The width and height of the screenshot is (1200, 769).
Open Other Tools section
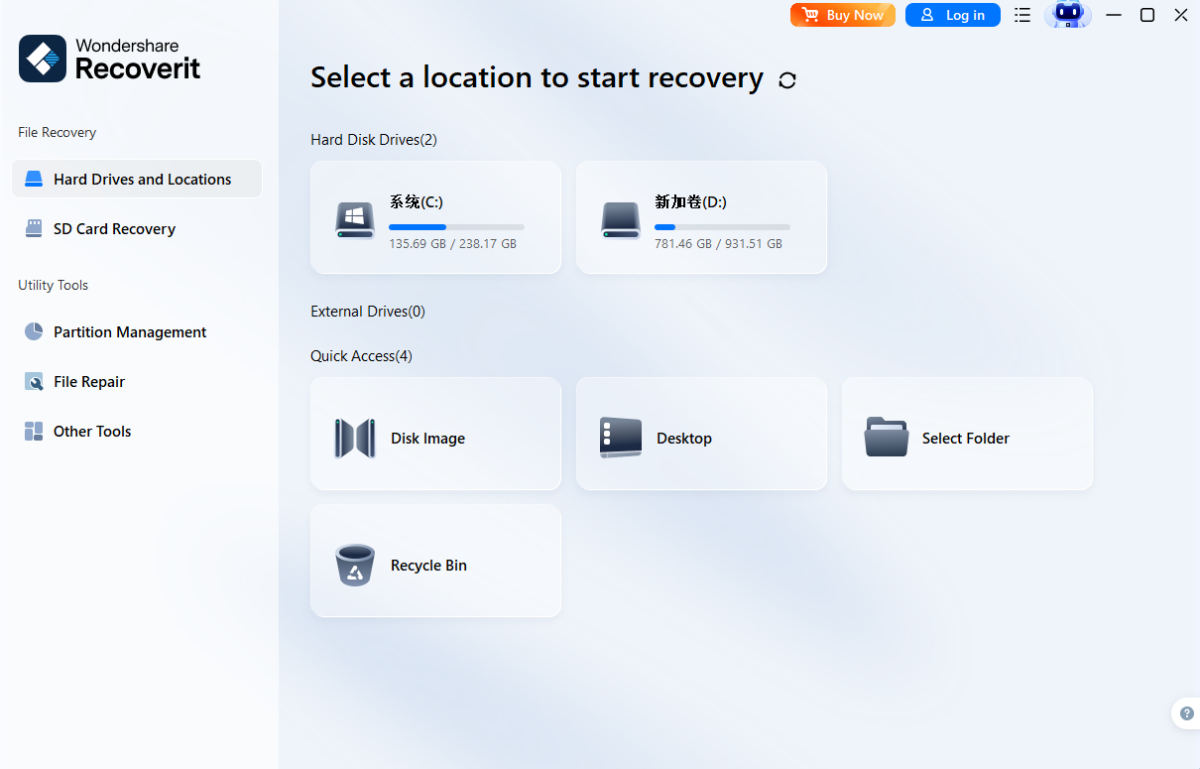point(92,432)
